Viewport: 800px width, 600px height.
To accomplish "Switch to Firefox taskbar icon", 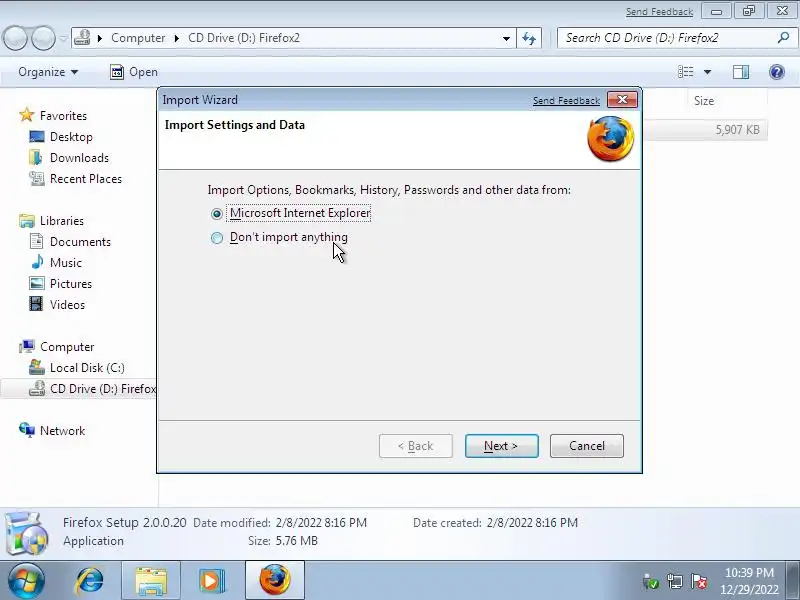I will (x=275, y=580).
